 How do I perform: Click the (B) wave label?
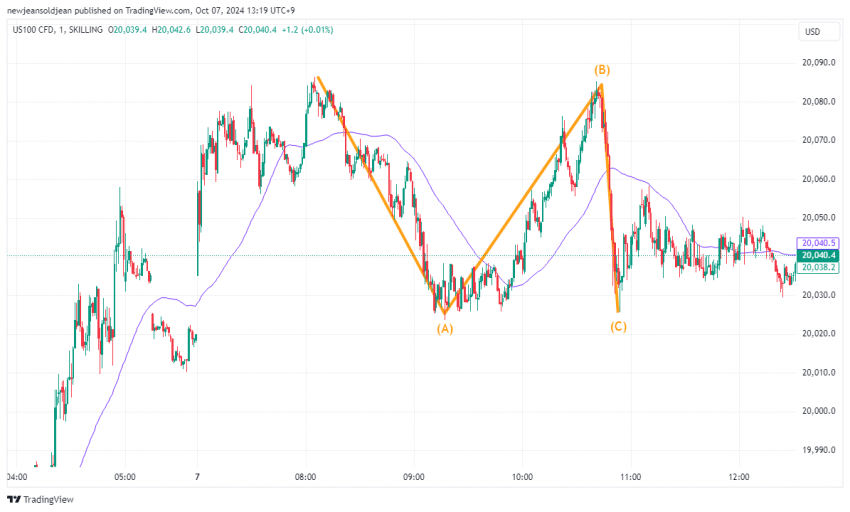point(602,70)
